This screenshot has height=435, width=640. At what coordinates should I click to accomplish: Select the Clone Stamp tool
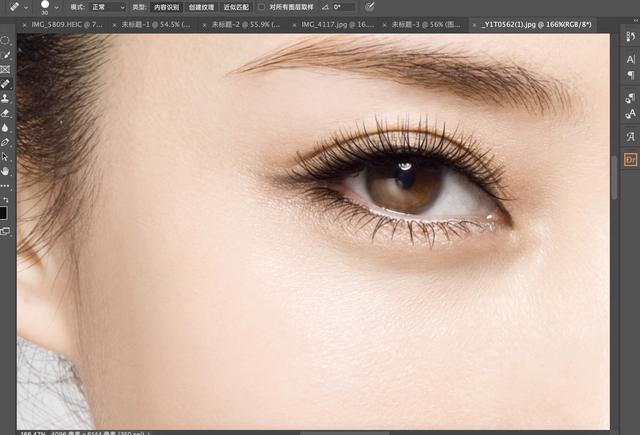pyautogui.click(x=5, y=98)
